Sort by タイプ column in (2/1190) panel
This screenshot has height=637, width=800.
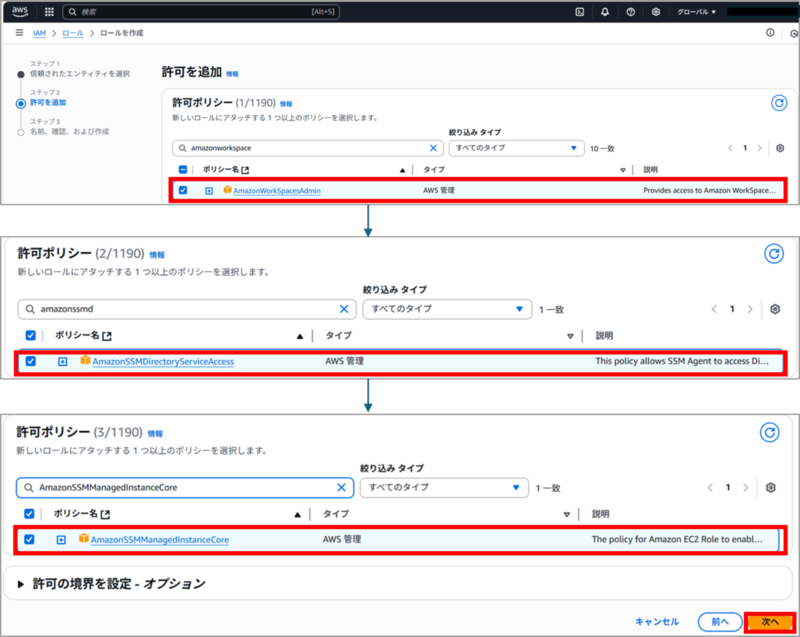[x=570, y=336]
